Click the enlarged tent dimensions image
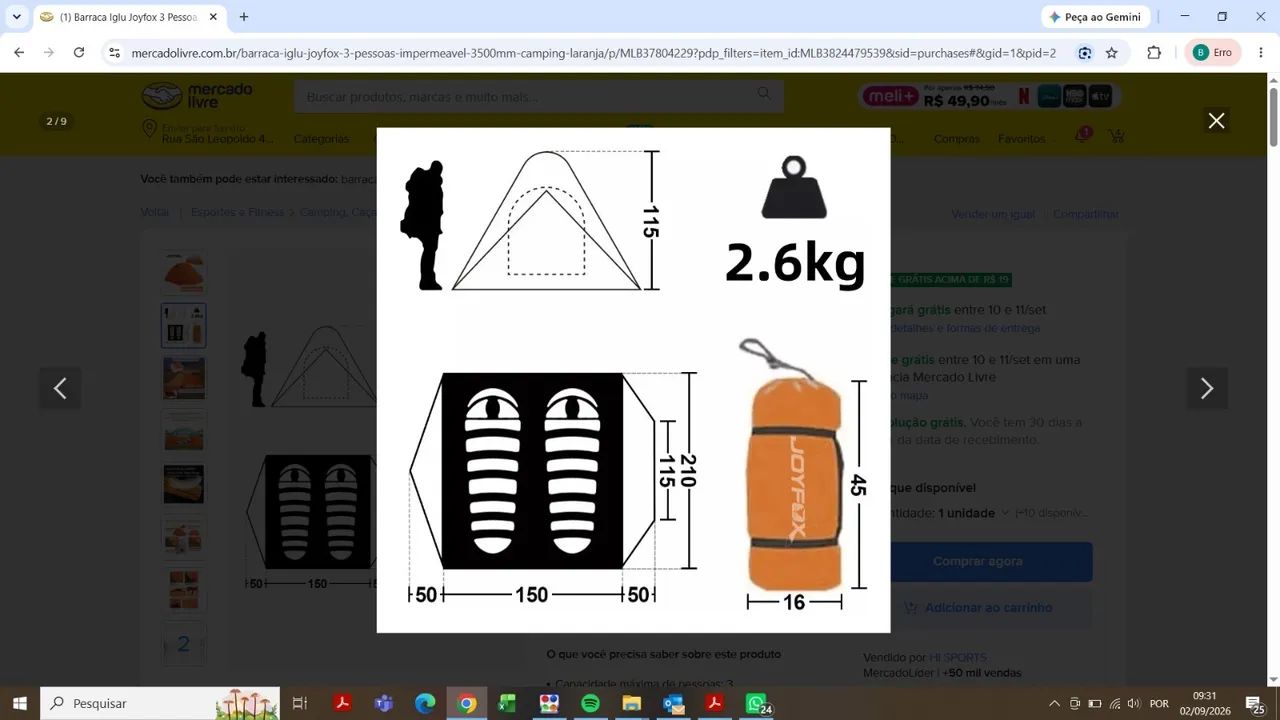This screenshot has width=1280, height=720. coord(633,380)
